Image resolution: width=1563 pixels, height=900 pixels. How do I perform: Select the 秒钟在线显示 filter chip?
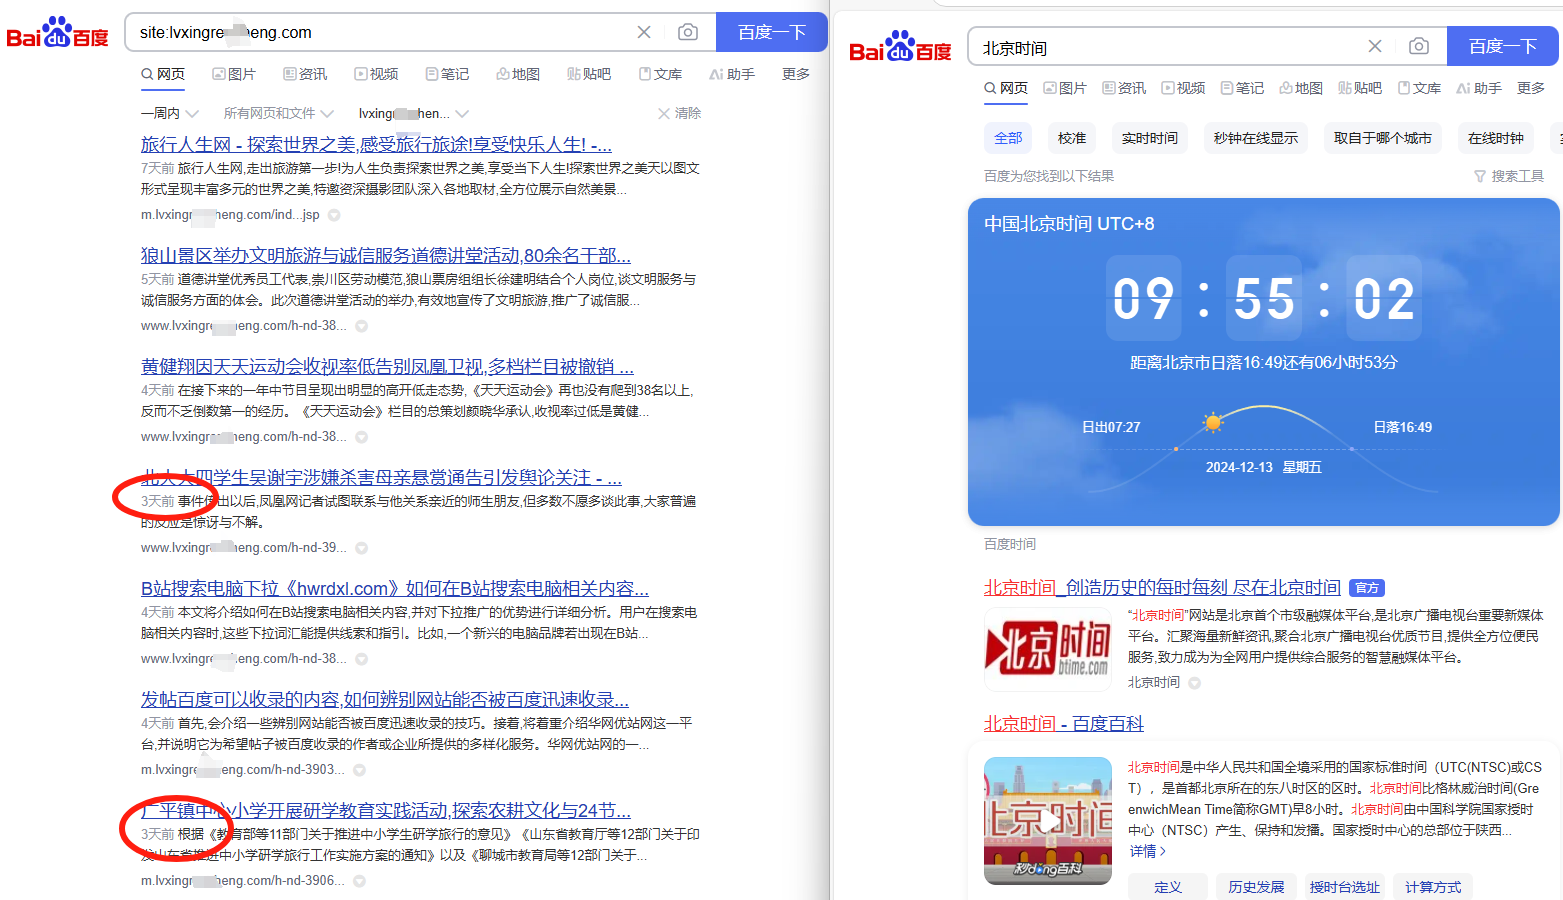click(1256, 138)
